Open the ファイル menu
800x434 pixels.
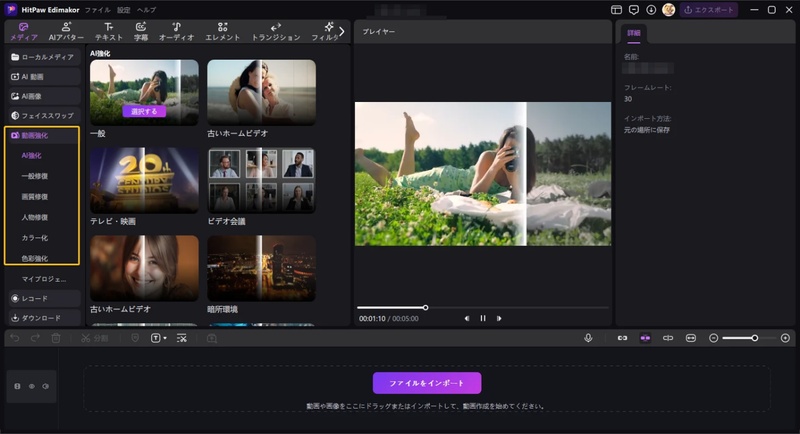tap(97, 9)
